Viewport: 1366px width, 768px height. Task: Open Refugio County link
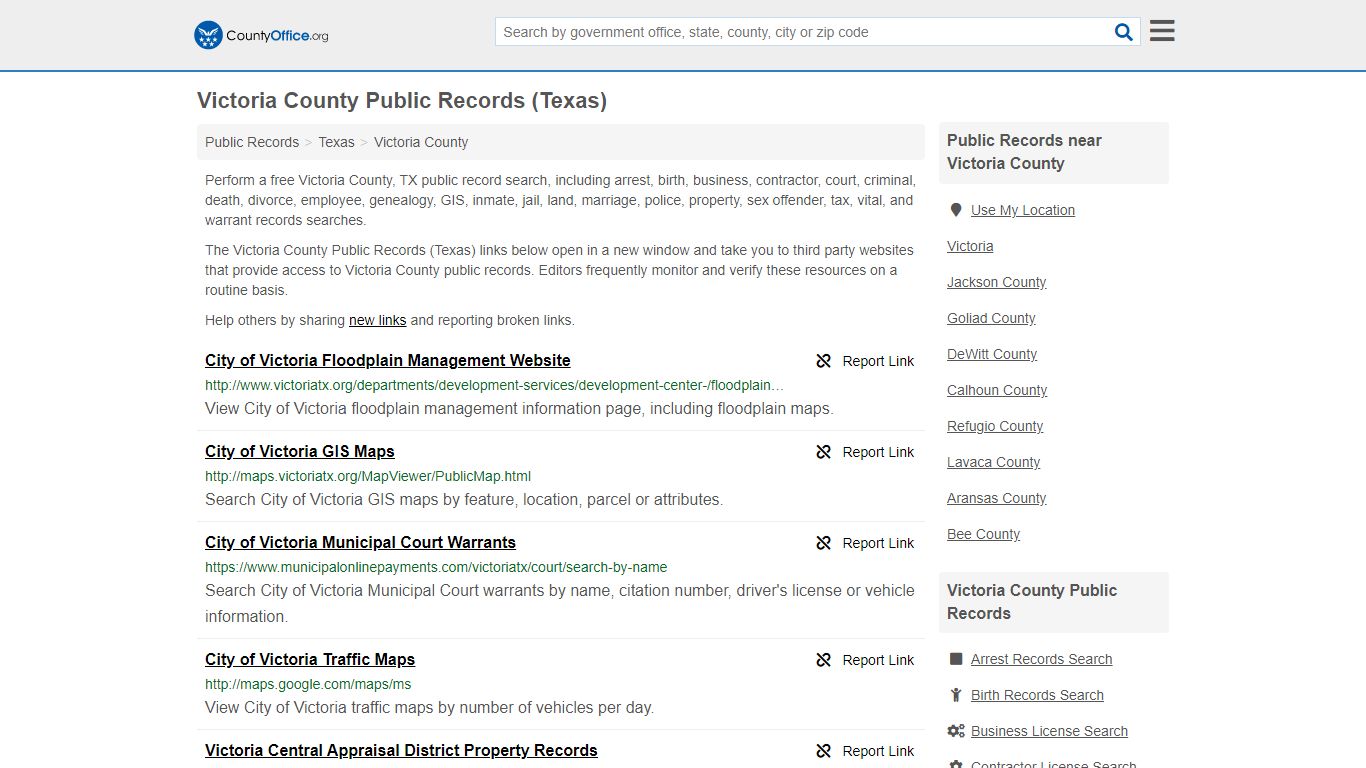tap(995, 426)
